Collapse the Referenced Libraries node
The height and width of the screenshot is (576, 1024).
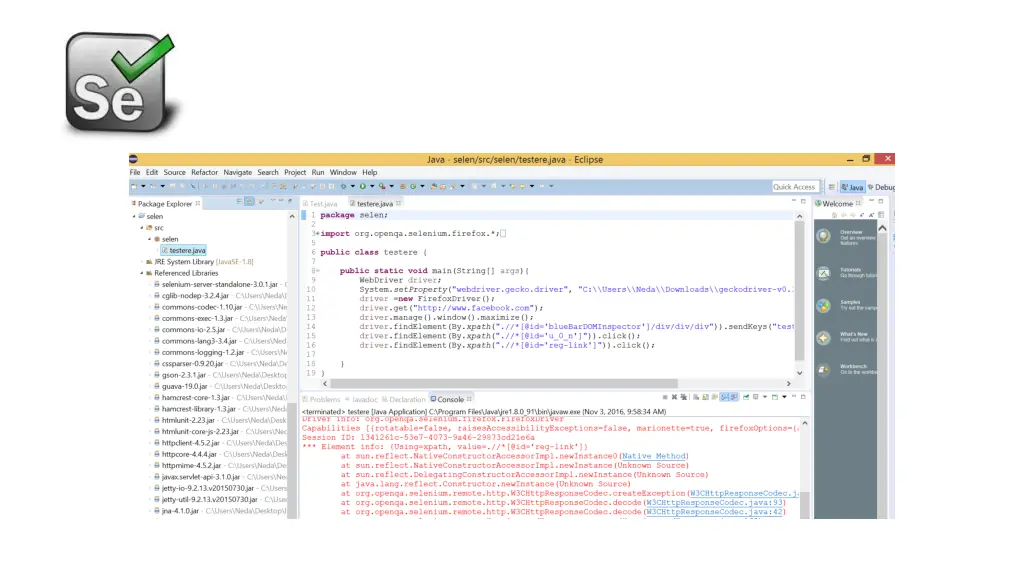pos(142,273)
